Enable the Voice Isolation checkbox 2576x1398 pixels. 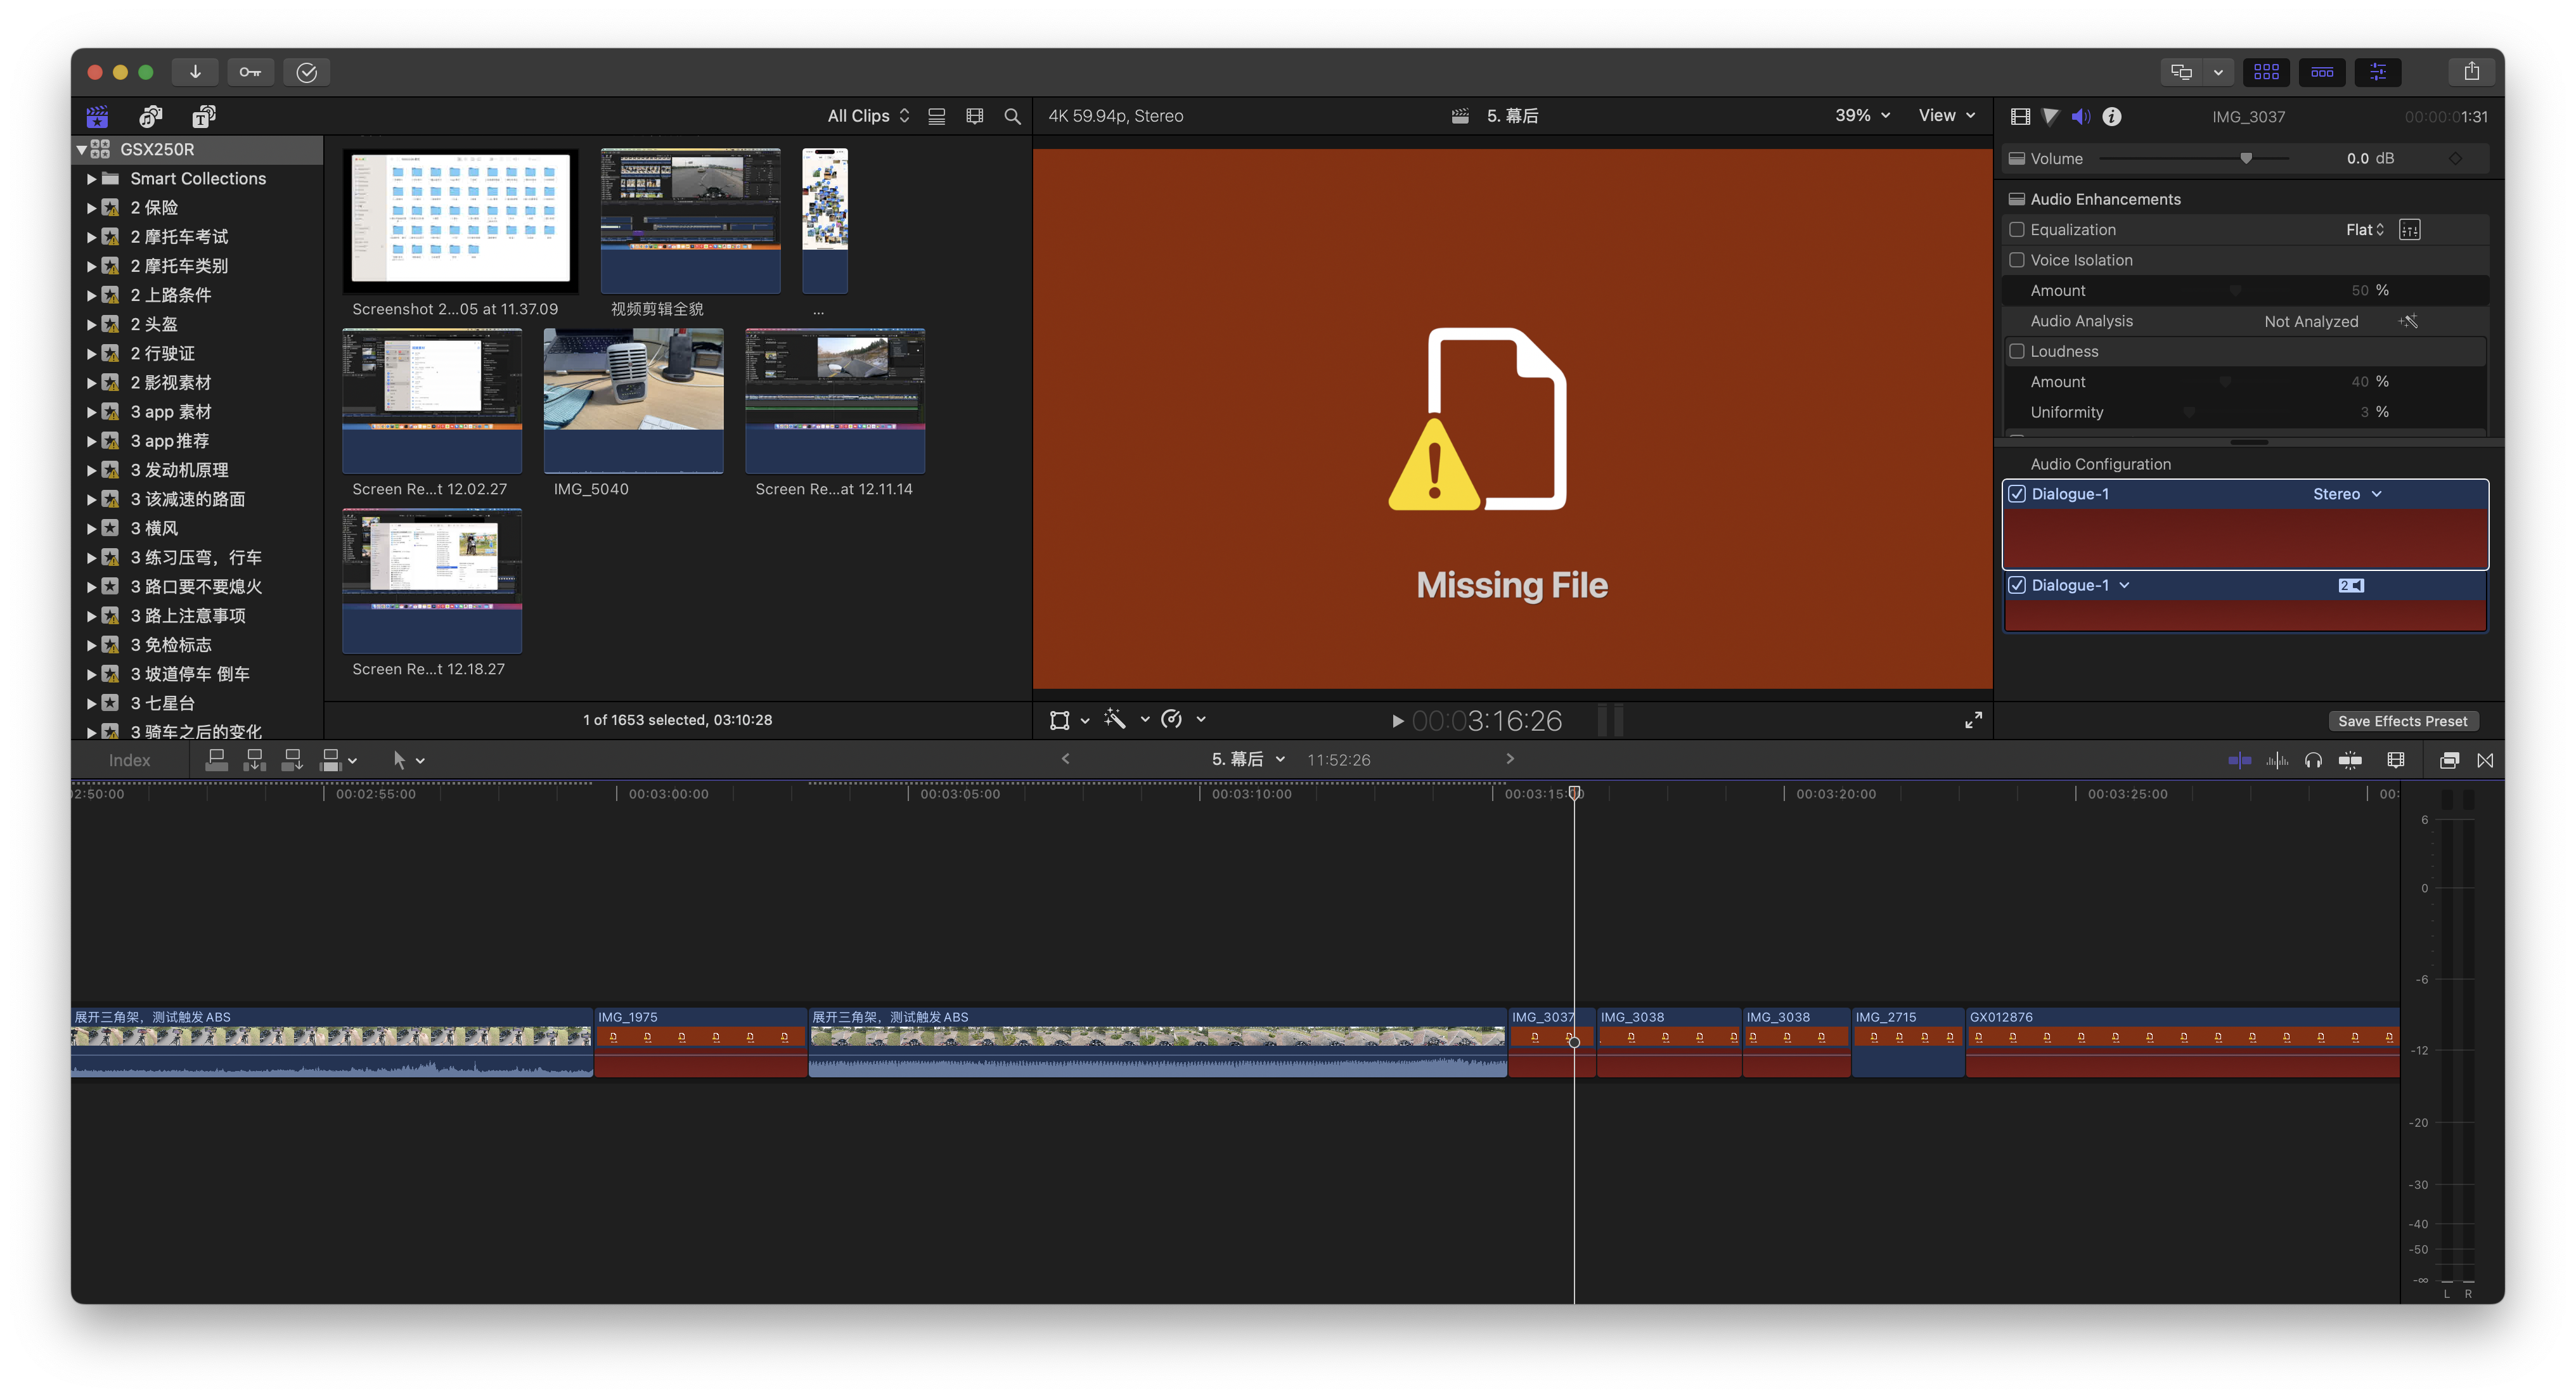pos(2017,260)
